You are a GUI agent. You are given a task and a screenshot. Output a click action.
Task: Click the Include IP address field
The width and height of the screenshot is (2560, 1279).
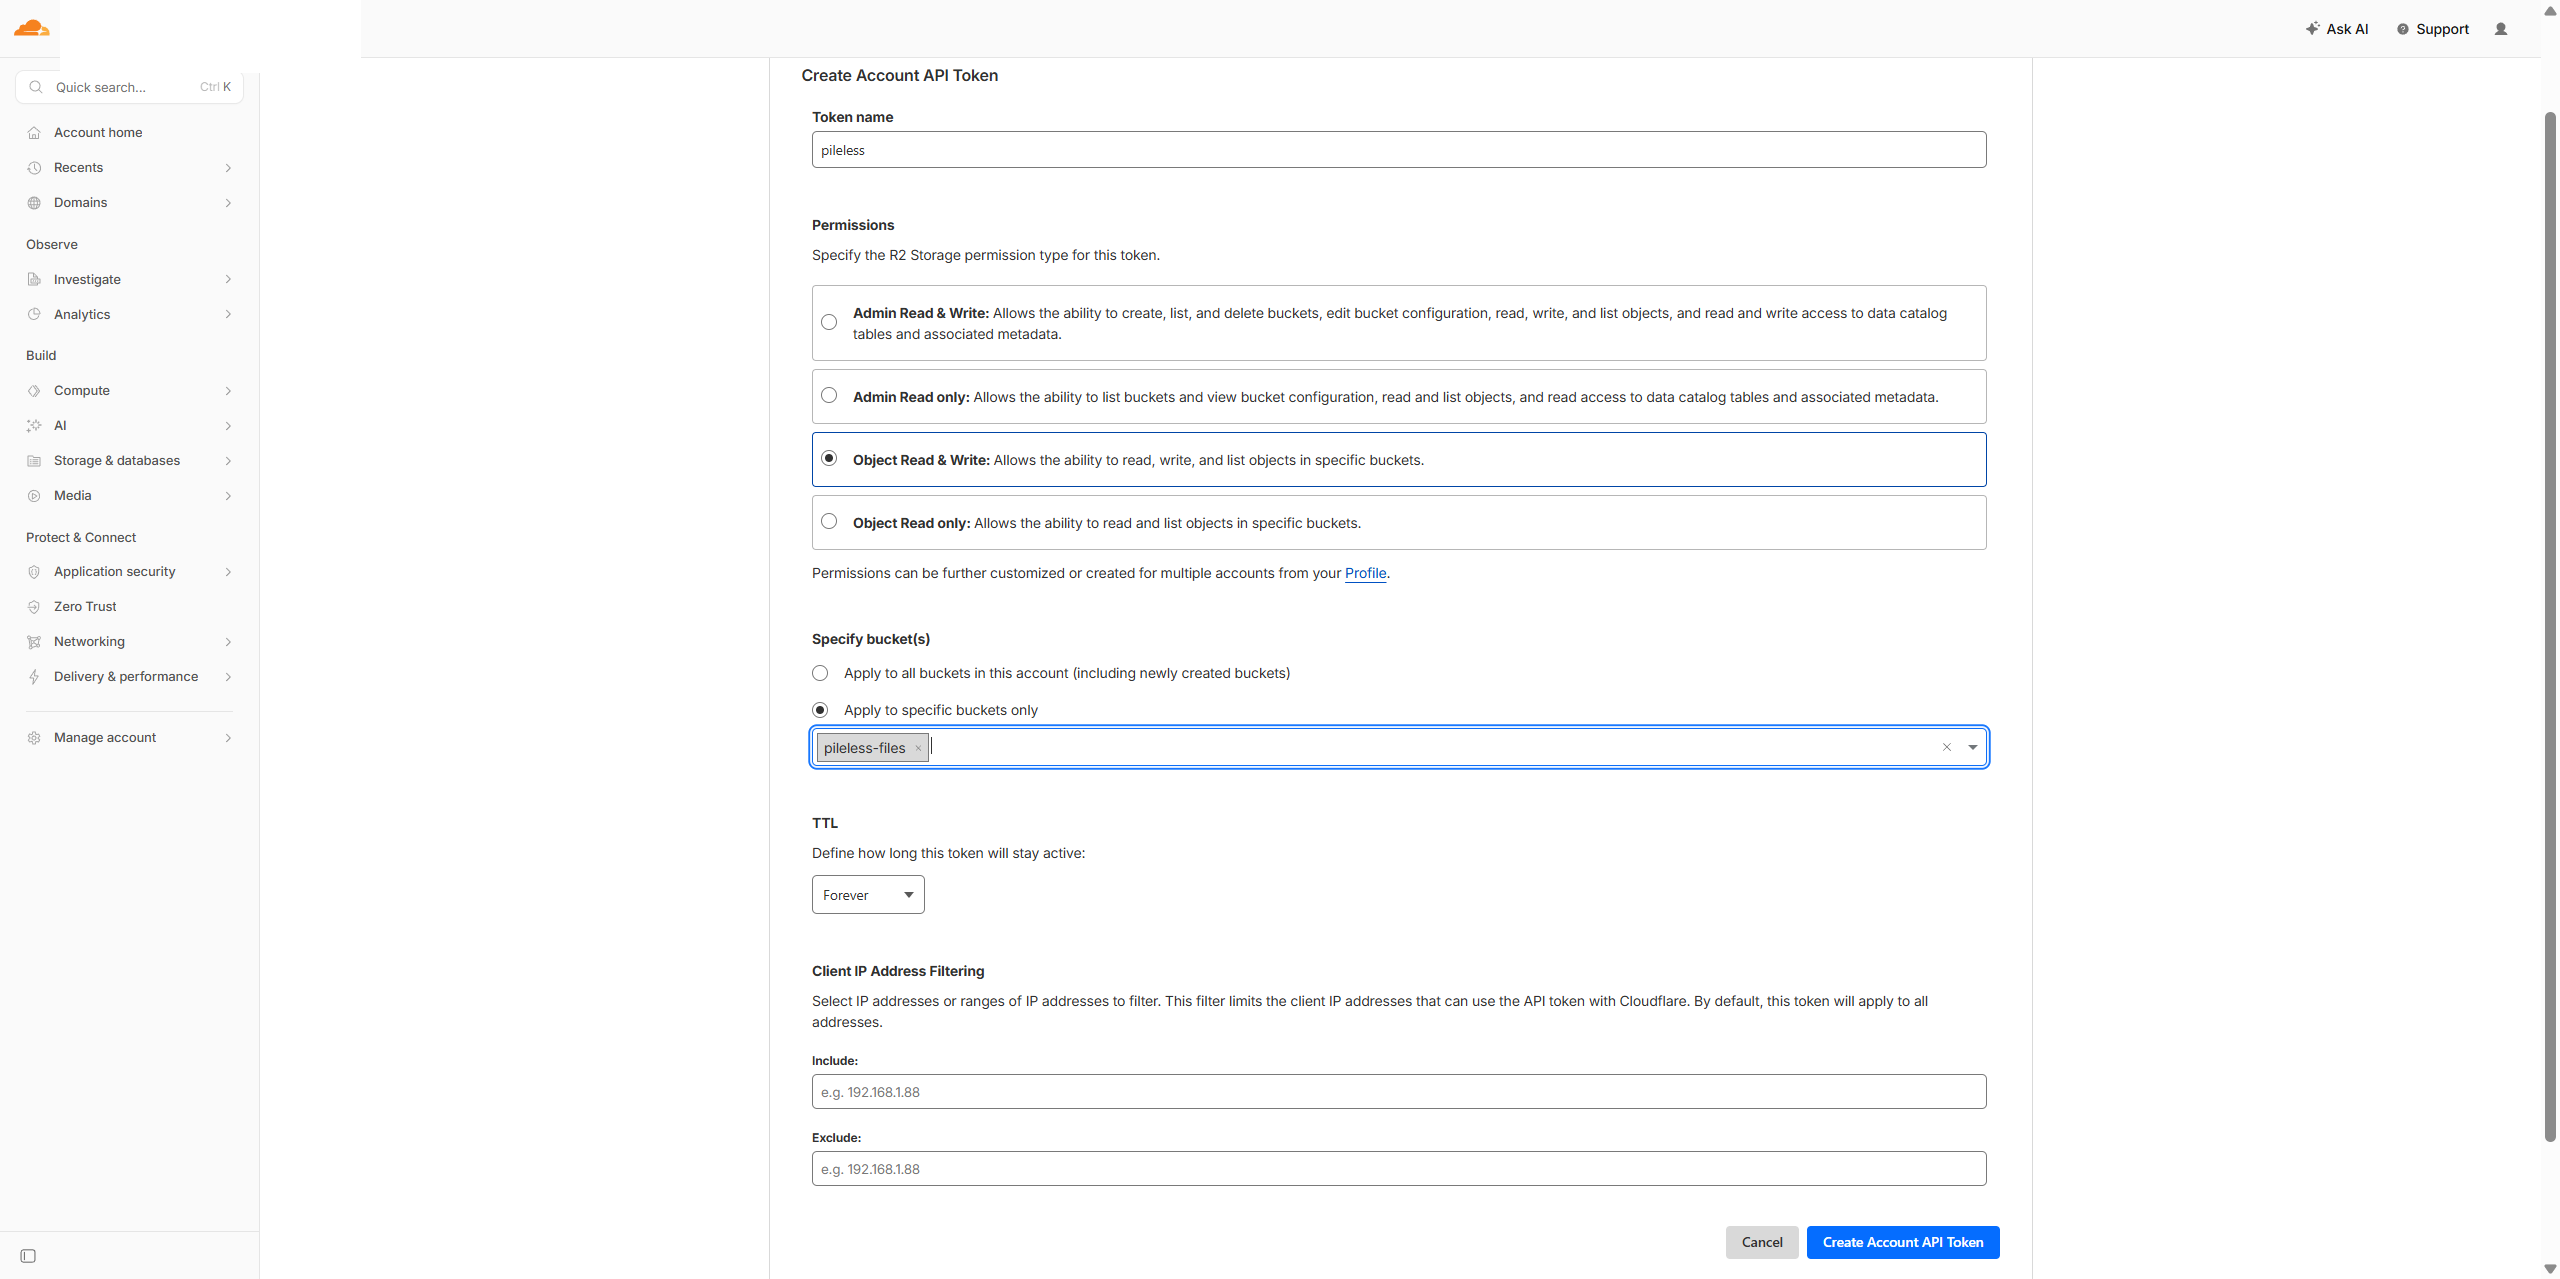tap(1398, 1092)
